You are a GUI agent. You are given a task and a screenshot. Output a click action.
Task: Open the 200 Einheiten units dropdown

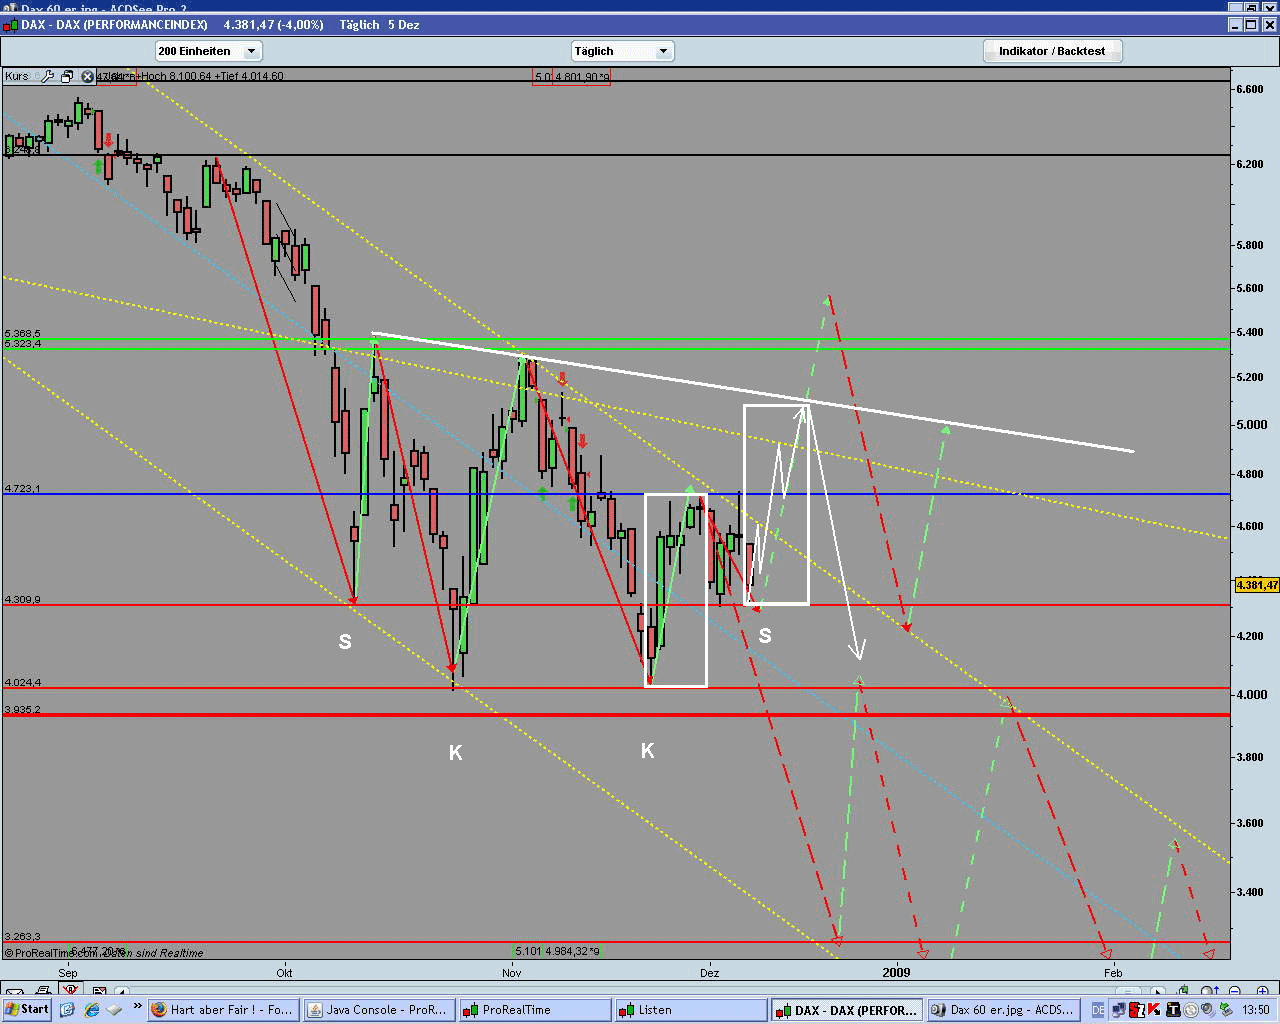pyautogui.click(x=208, y=51)
